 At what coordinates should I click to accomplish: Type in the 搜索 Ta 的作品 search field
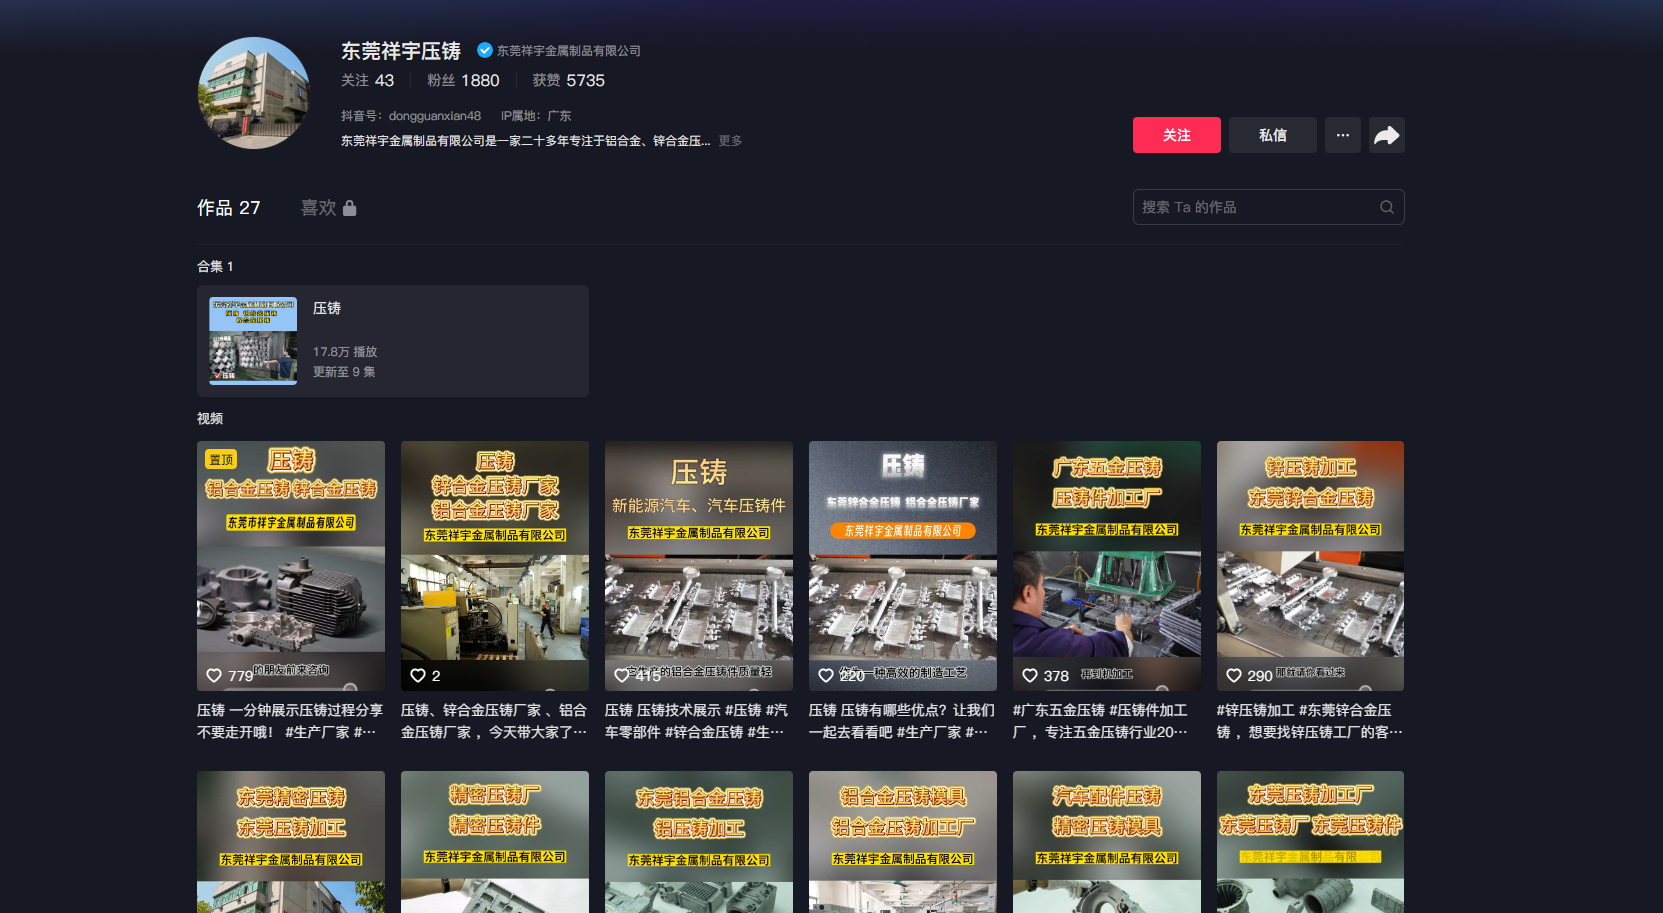tap(1255, 207)
